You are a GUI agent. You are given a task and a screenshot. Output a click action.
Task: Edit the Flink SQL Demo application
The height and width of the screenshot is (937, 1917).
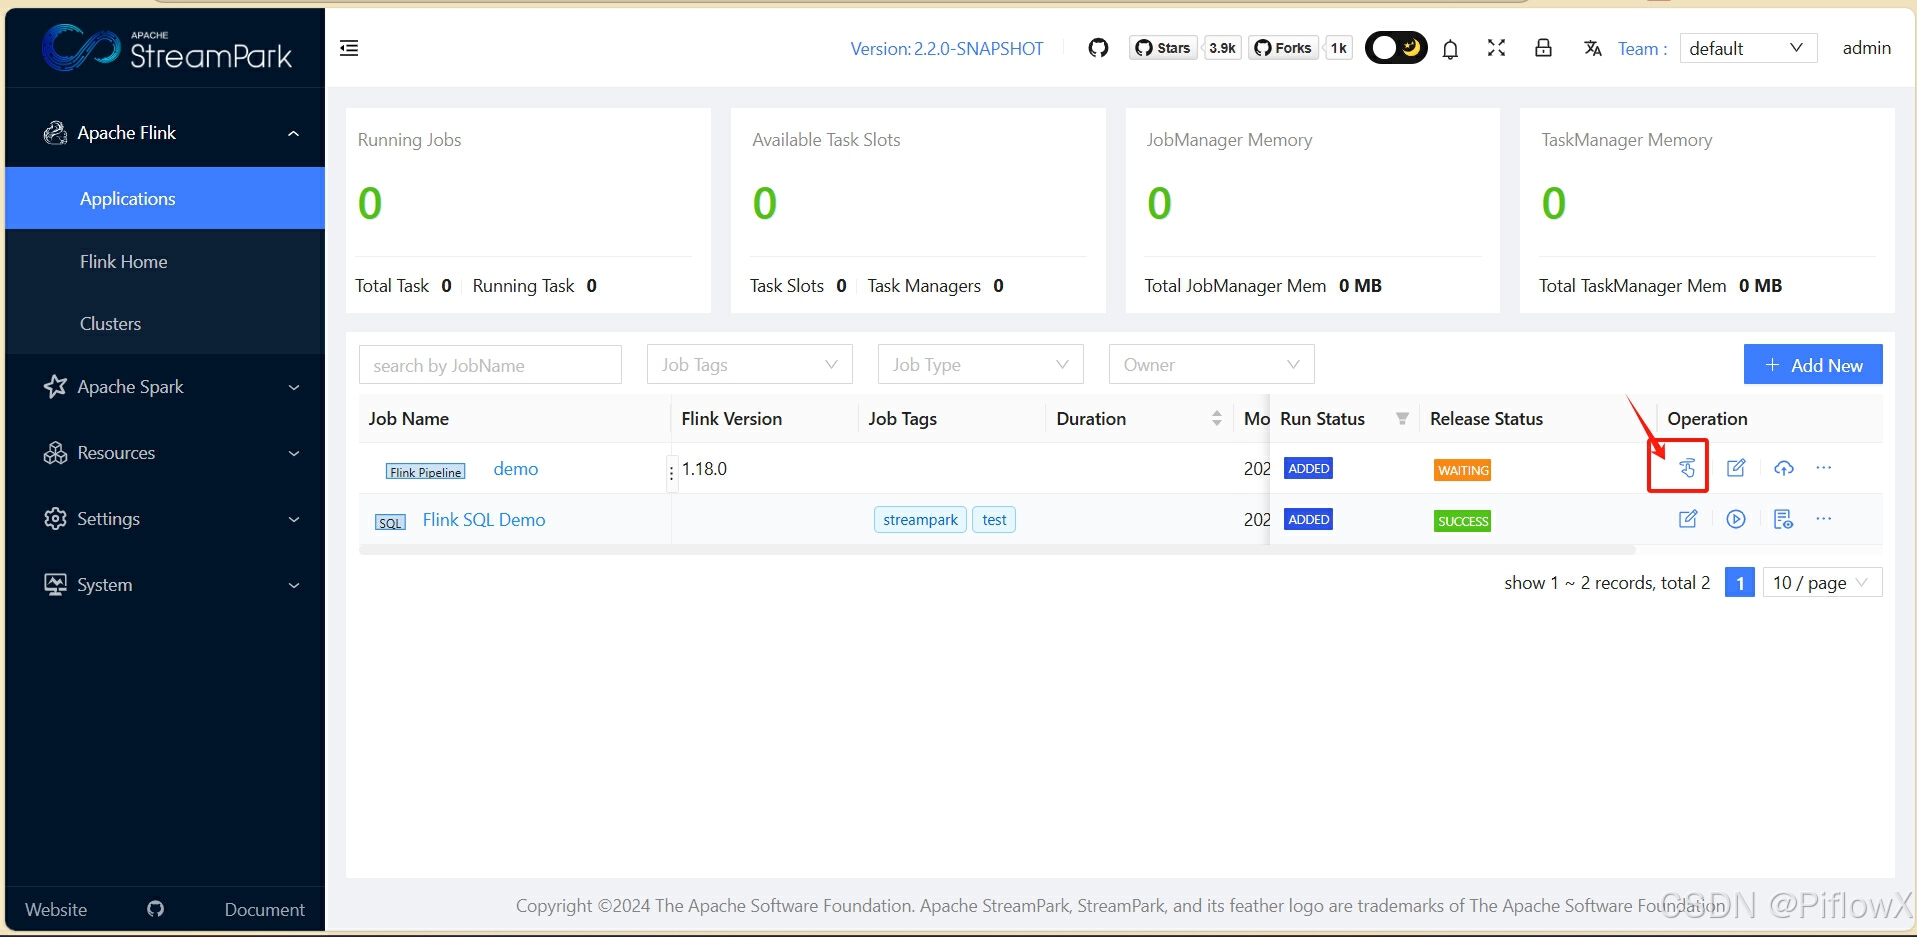click(1688, 519)
